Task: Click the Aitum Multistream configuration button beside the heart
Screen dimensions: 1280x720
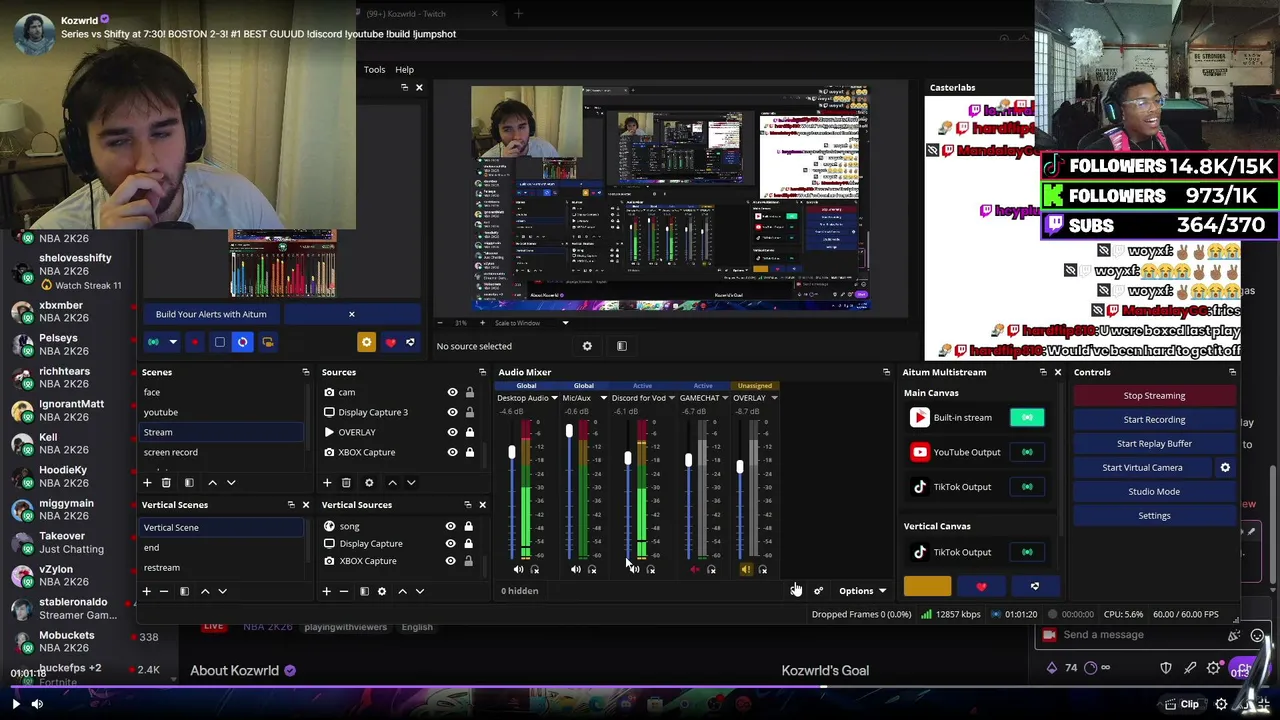Action: [1035, 587]
